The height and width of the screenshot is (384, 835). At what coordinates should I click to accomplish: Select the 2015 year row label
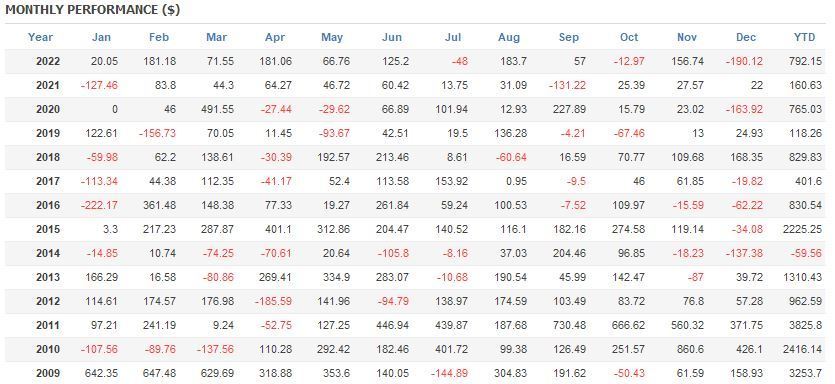(48, 230)
